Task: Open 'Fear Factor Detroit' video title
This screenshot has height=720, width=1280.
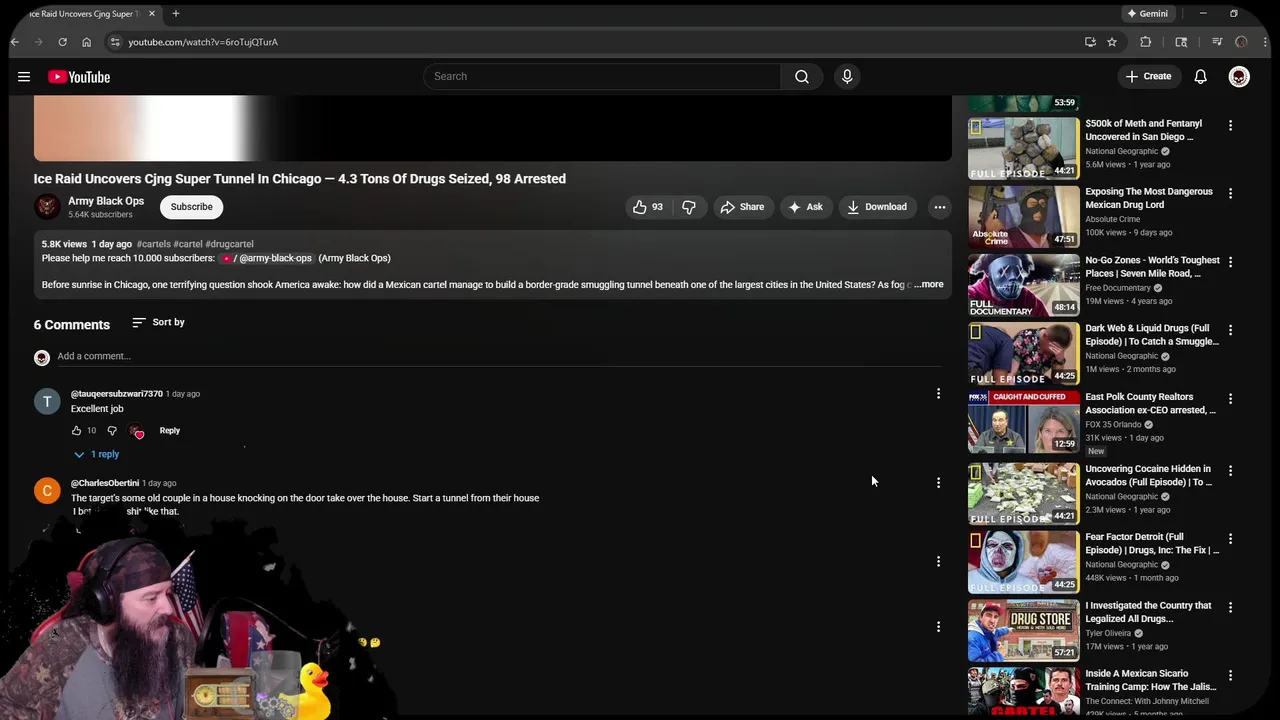Action: click(1152, 543)
